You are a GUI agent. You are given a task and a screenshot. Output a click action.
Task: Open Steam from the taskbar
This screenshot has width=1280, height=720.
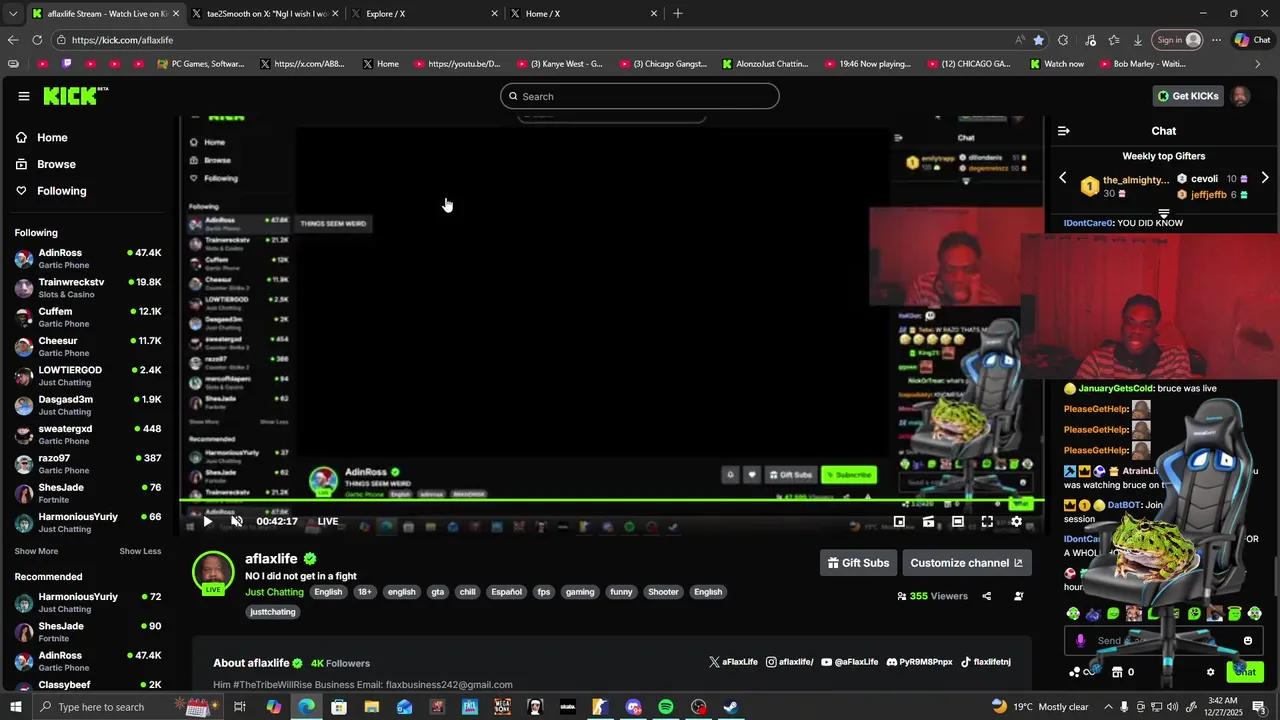(731, 707)
